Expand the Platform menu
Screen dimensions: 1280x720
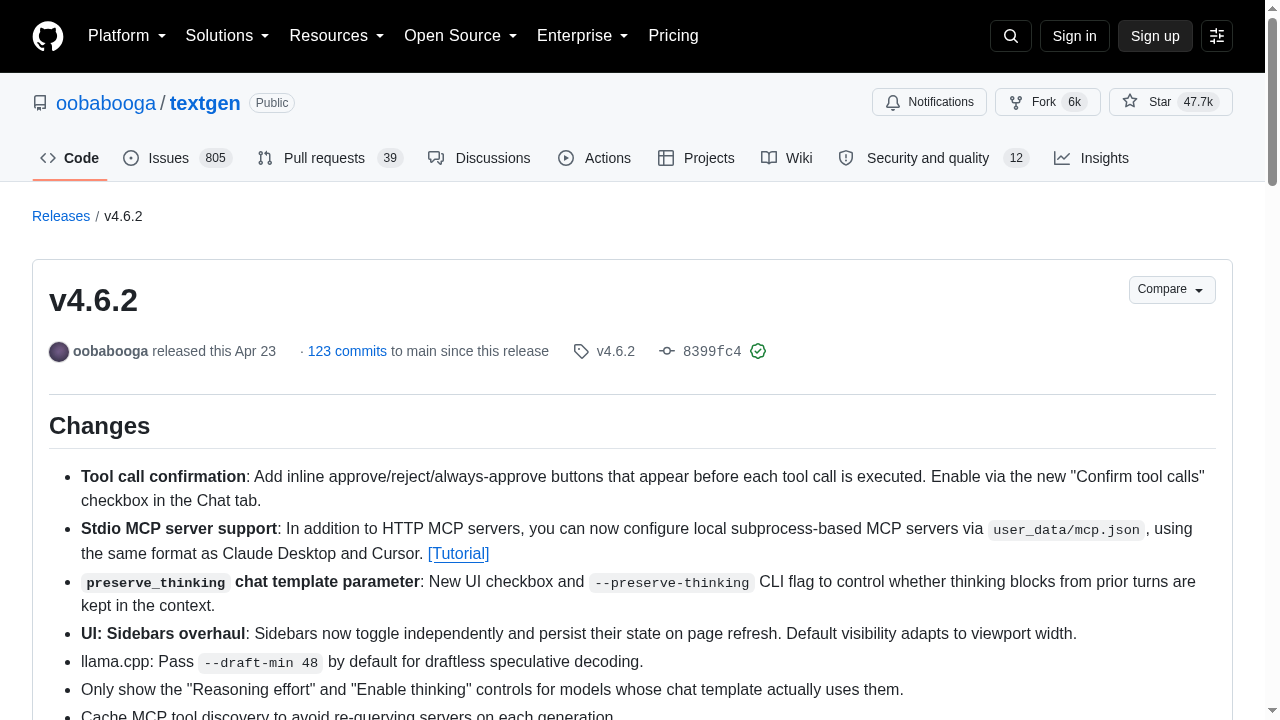[x=127, y=36]
